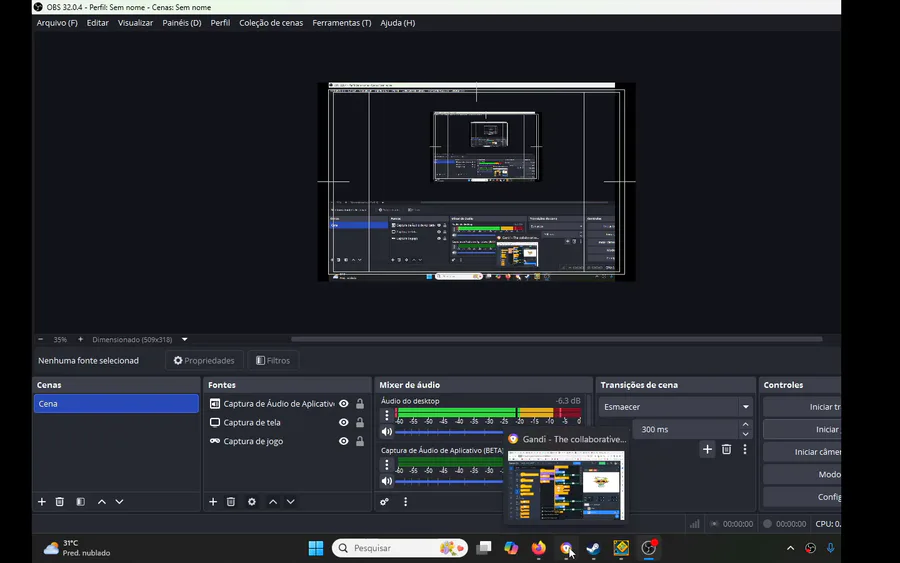Viewport: 900px width, 563px height.
Task: Move selected source down arrow in Fontes
Action: tap(291, 502)
